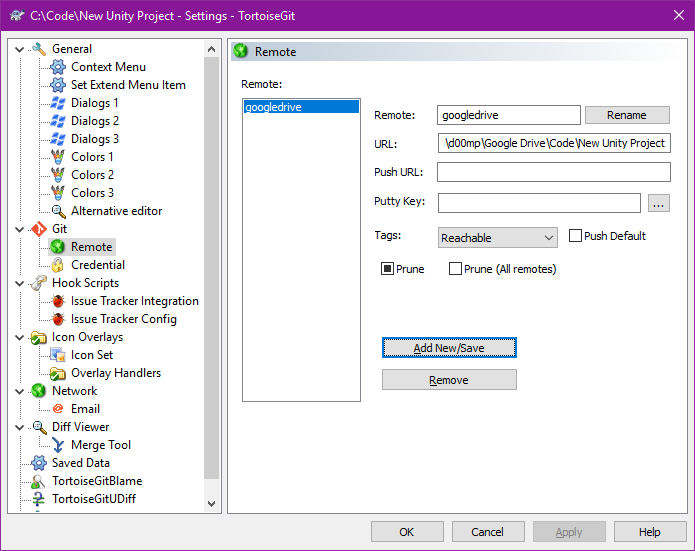Confirm settings with OK button

coord(407,531)
